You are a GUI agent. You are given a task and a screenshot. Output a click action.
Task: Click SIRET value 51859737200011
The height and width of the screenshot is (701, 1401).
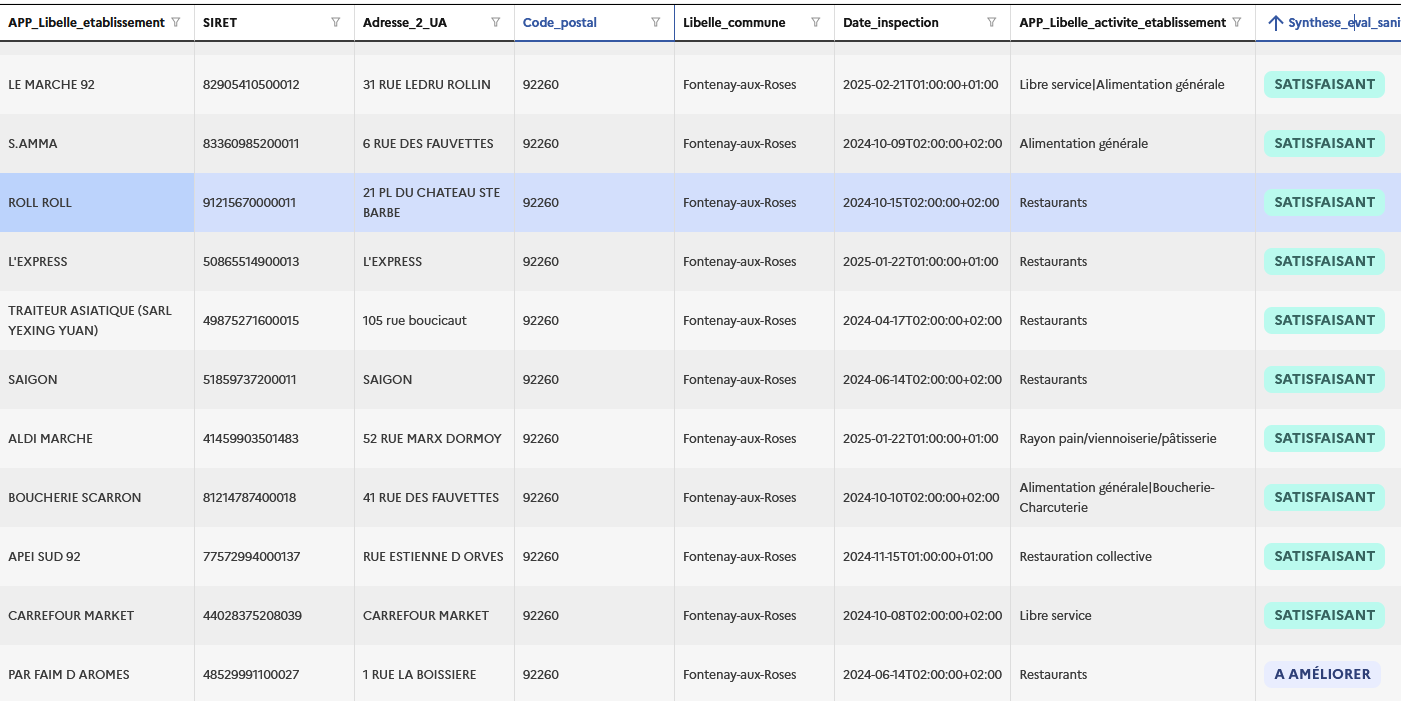pyautogui.click(x=249, y=379)
